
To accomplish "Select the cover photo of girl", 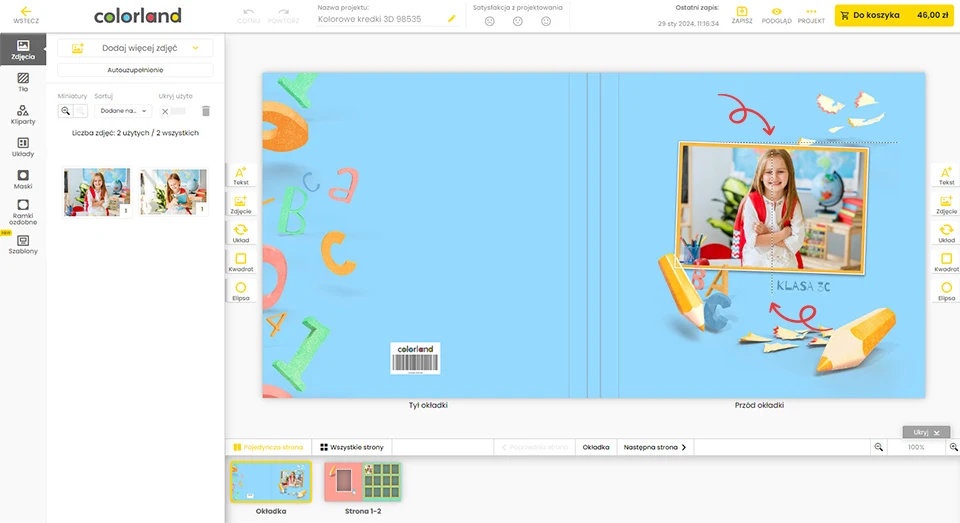I will click(x=772, y=208).
